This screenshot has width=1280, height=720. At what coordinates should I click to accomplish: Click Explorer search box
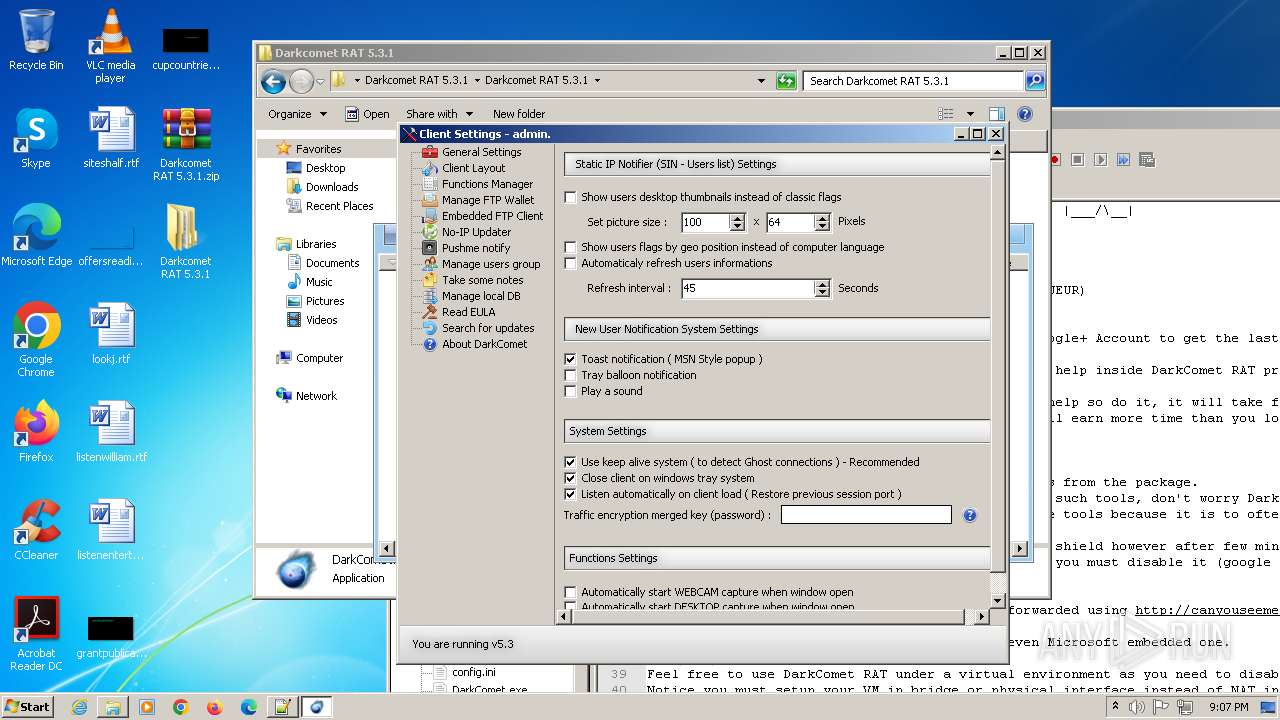point(914,81)
